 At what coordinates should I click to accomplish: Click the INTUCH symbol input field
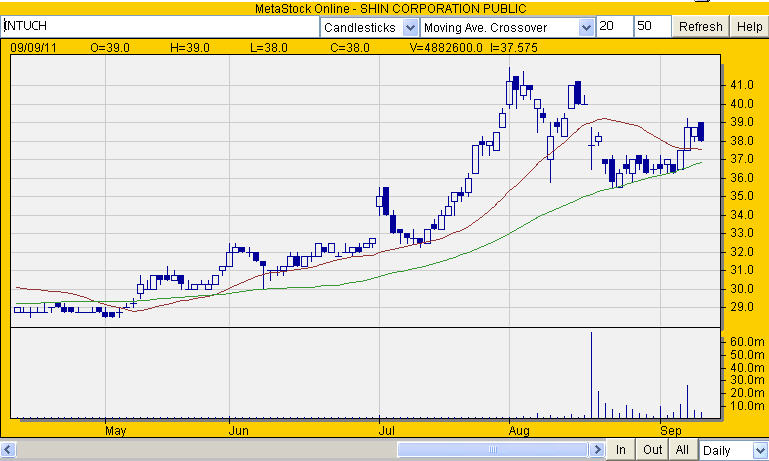pyautogui.click(x=160, y=26)
